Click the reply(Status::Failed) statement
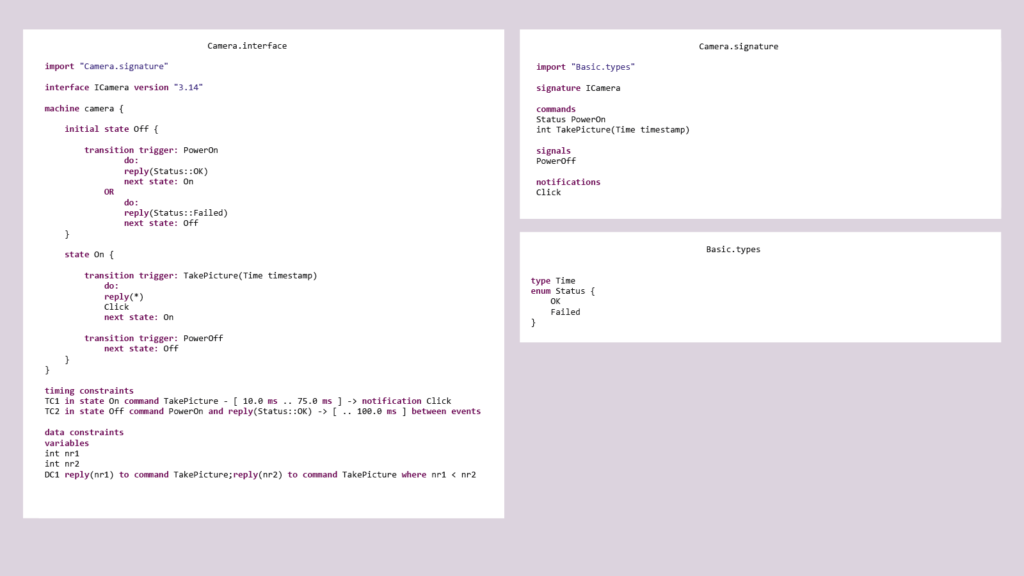1024x576 pixels. pos(175,213)
